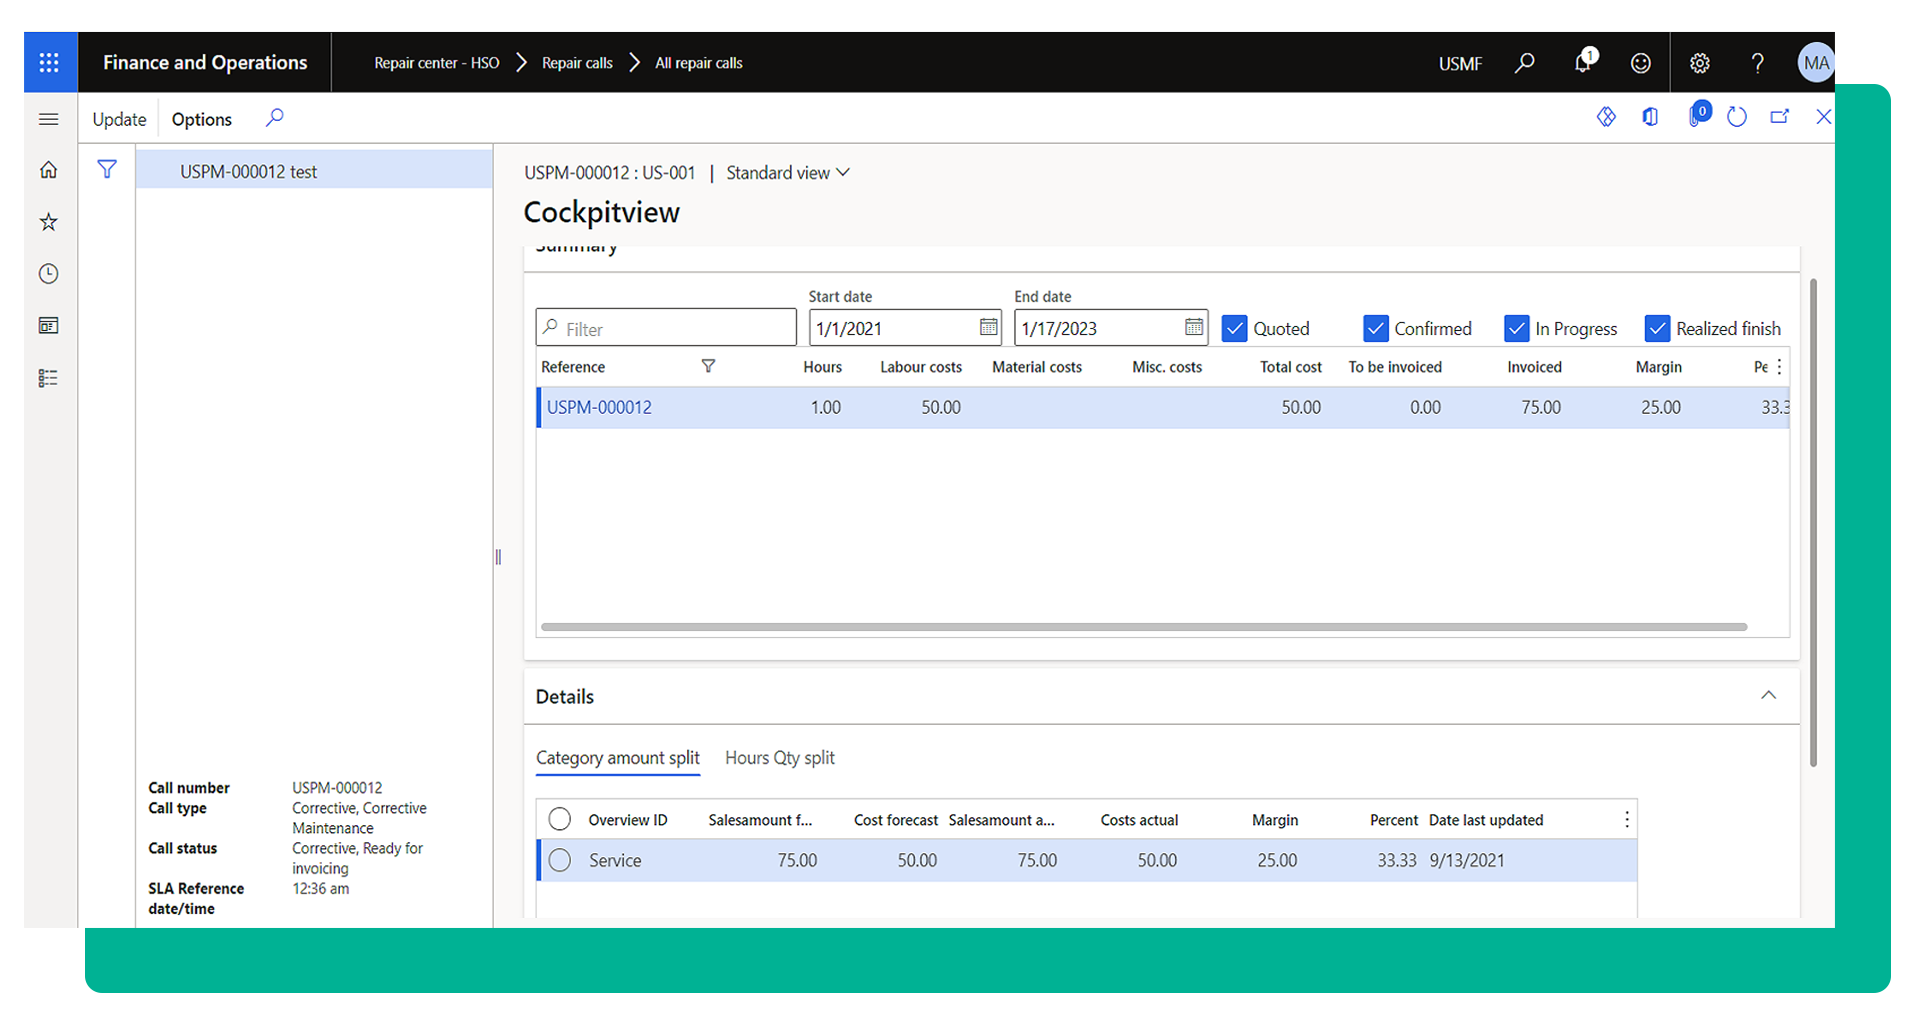This screenshot has width=1905, height=1032.
Task: Open the notifications bell icon
Action: click(1582, 63)
